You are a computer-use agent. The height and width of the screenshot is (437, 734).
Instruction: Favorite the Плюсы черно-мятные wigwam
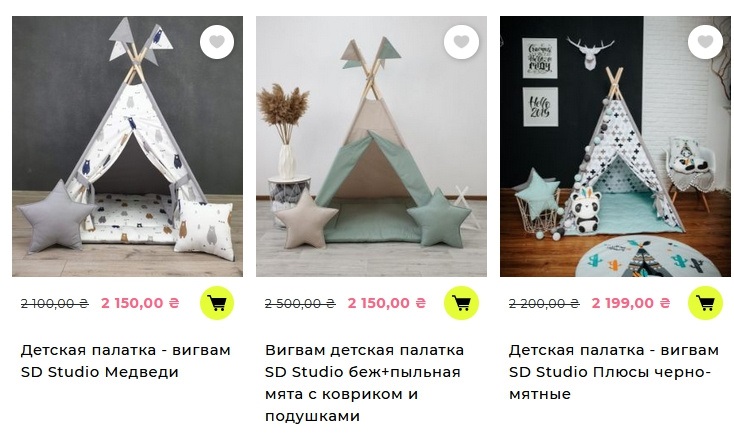coord(705,42)
